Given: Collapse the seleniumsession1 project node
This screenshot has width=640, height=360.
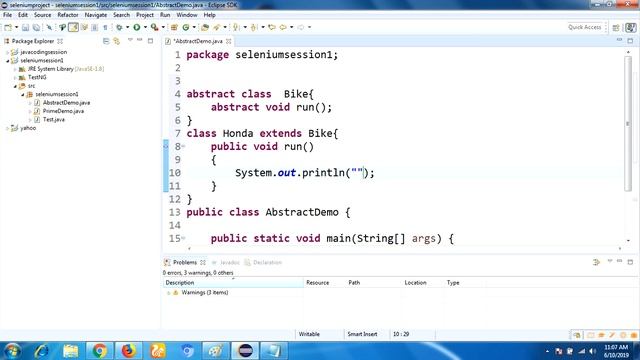Looking at the screenshot, I should coord(7,60).
